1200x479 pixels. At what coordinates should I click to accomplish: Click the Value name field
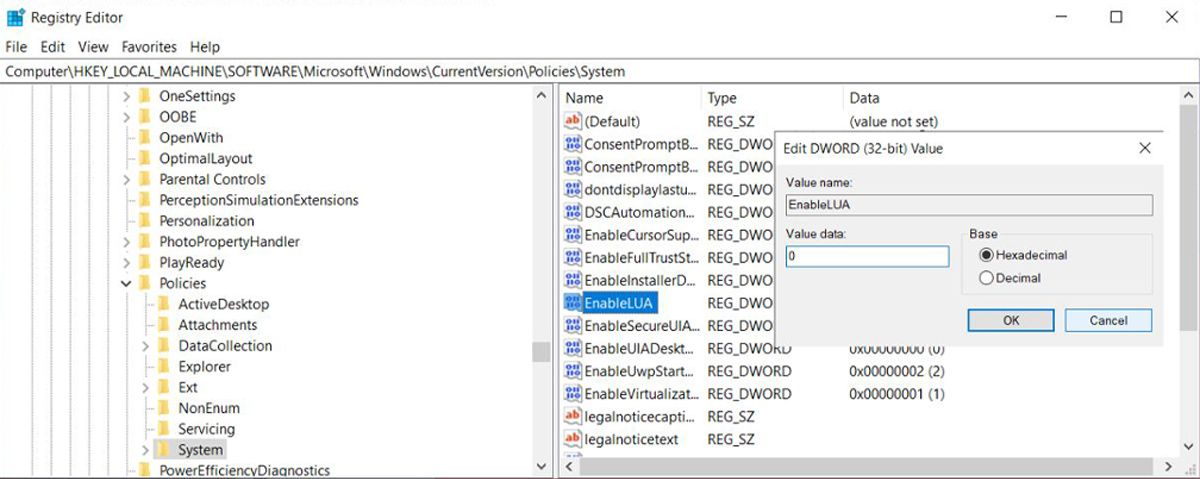tap(969, 205)
